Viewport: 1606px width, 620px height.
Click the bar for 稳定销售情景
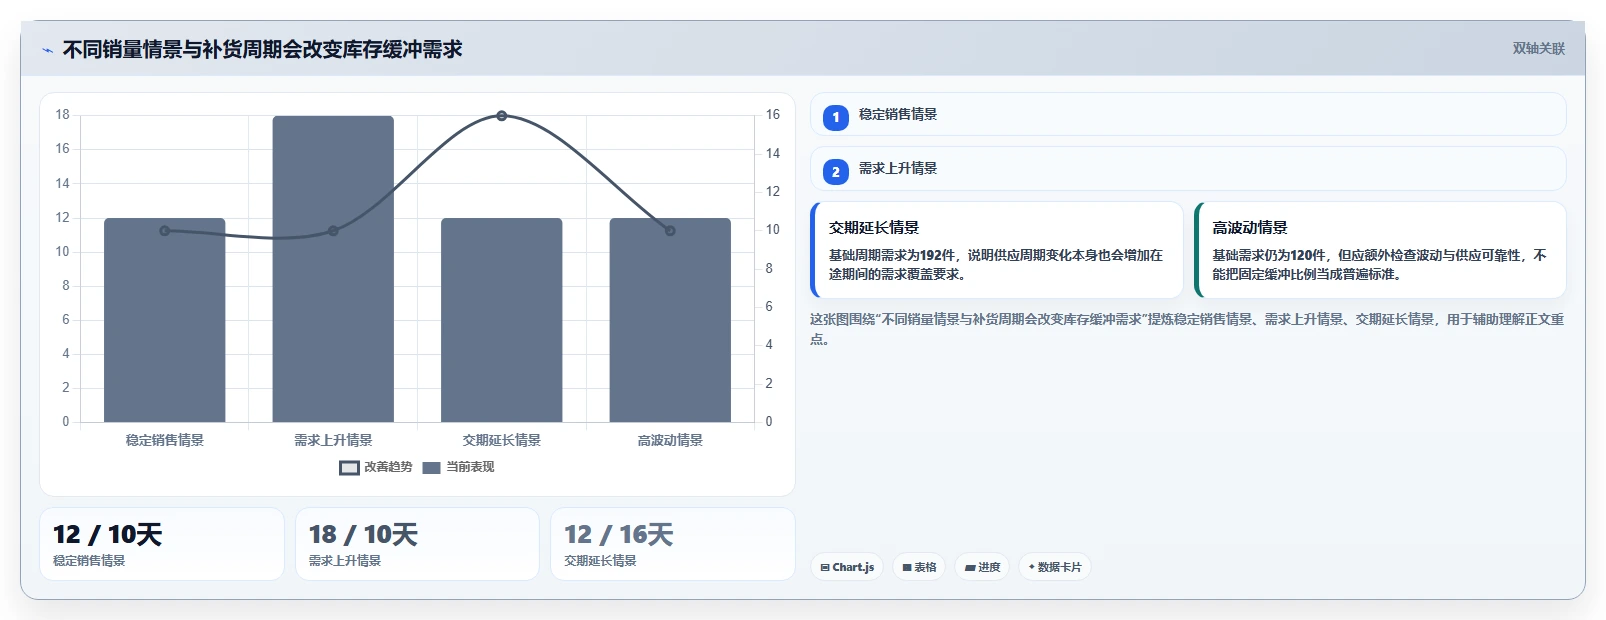165,320
